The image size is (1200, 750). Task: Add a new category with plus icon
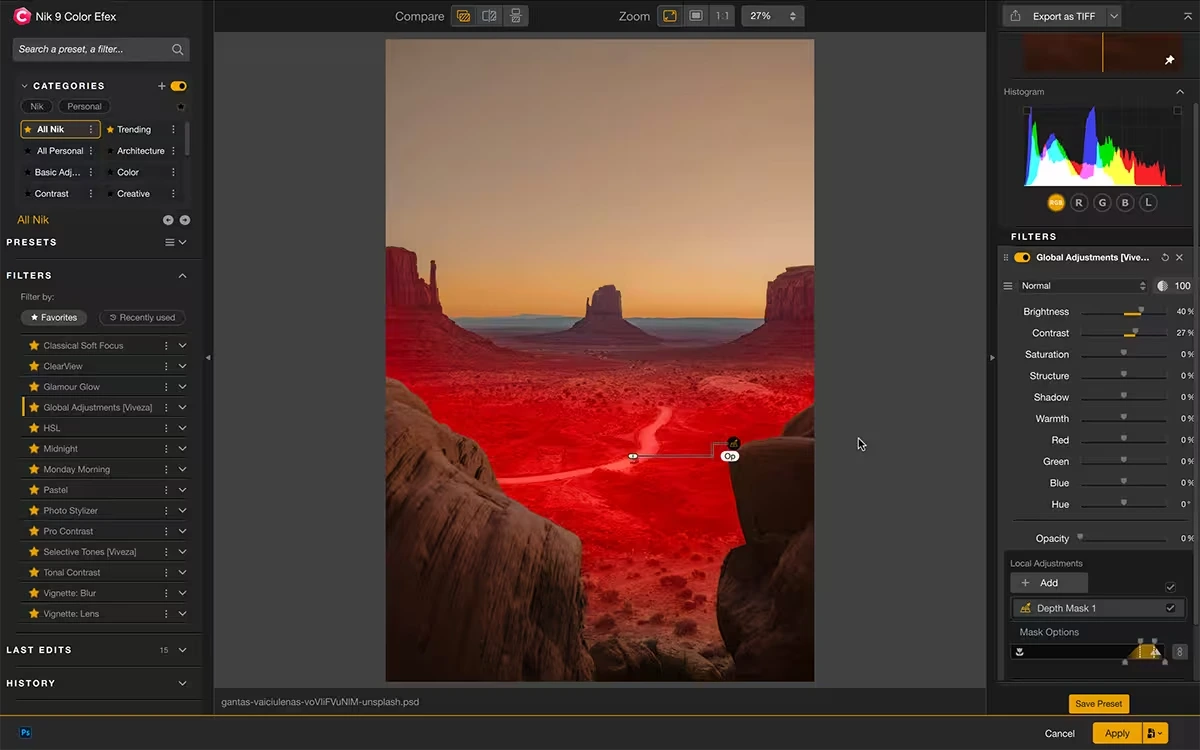pyautogui.click(x=162, y=86)
